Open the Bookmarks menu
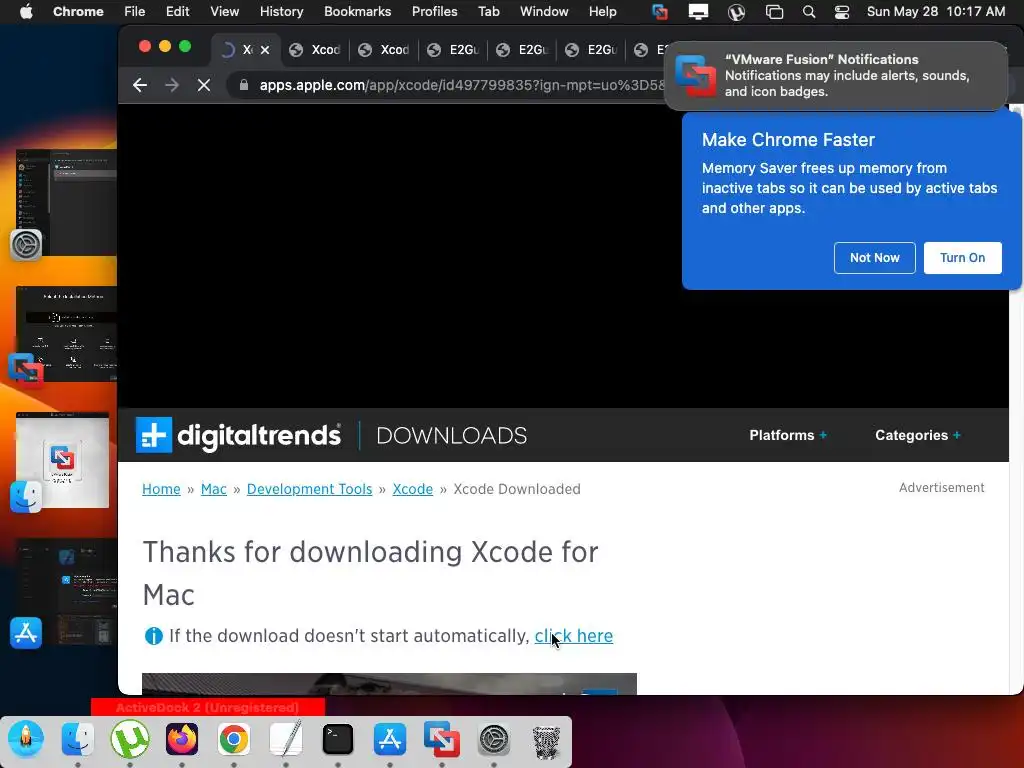Screen dimensions: 1024x768 pos(357,12)
